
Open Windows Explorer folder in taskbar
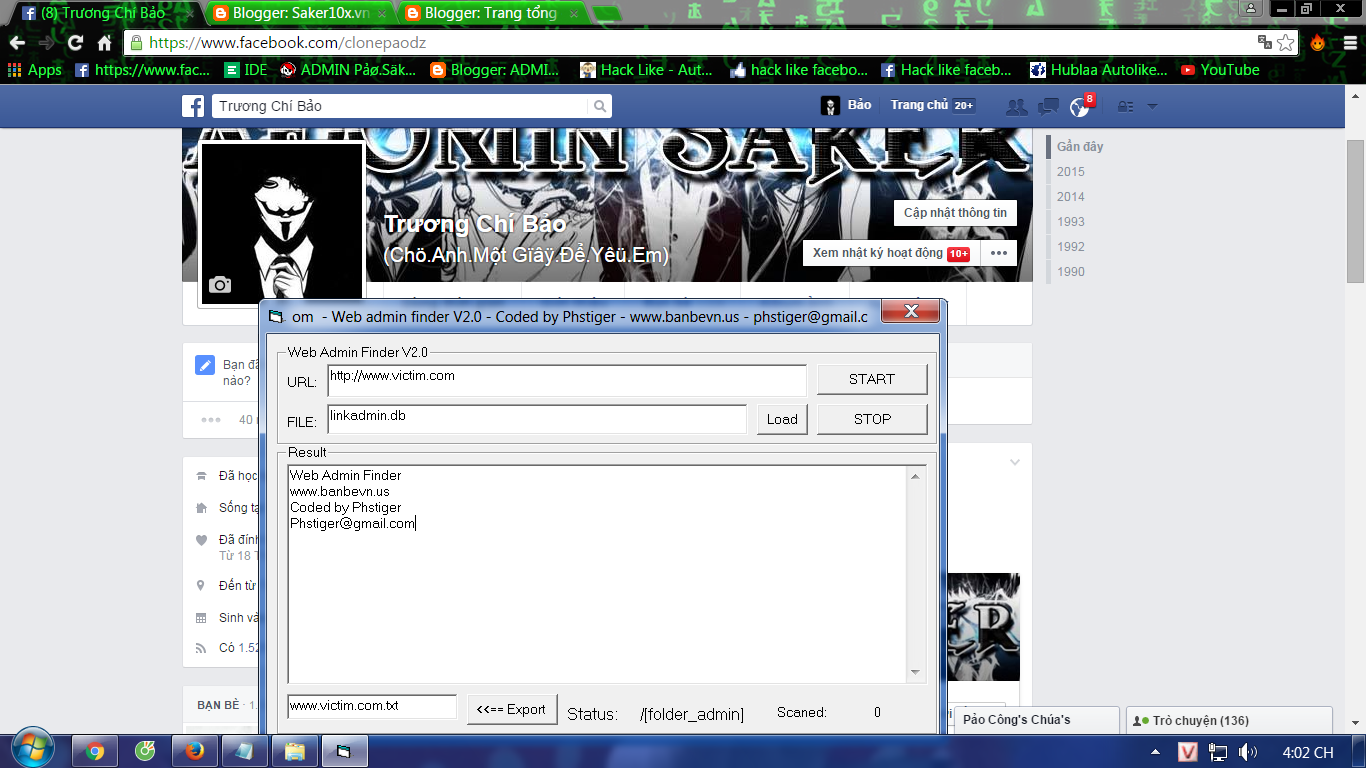point(295,751)
